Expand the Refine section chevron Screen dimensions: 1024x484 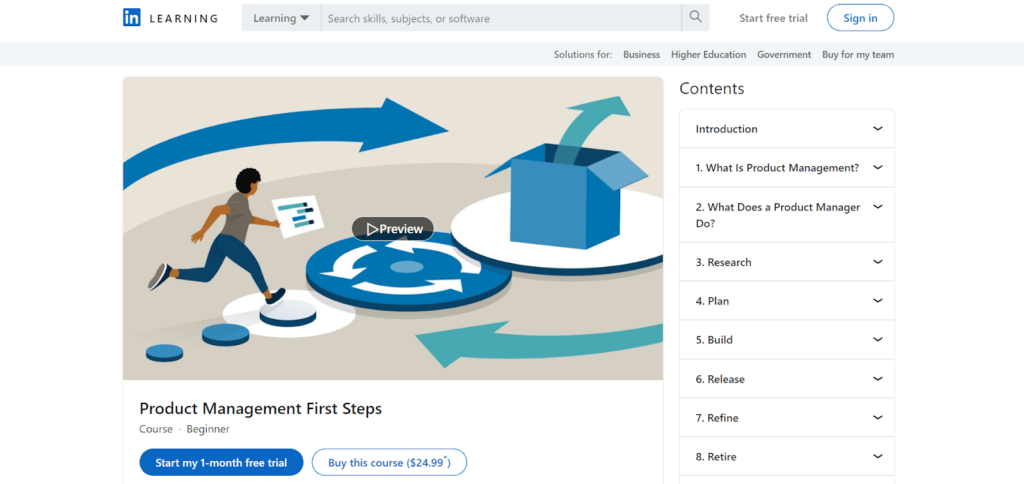(x=878, y=417)
